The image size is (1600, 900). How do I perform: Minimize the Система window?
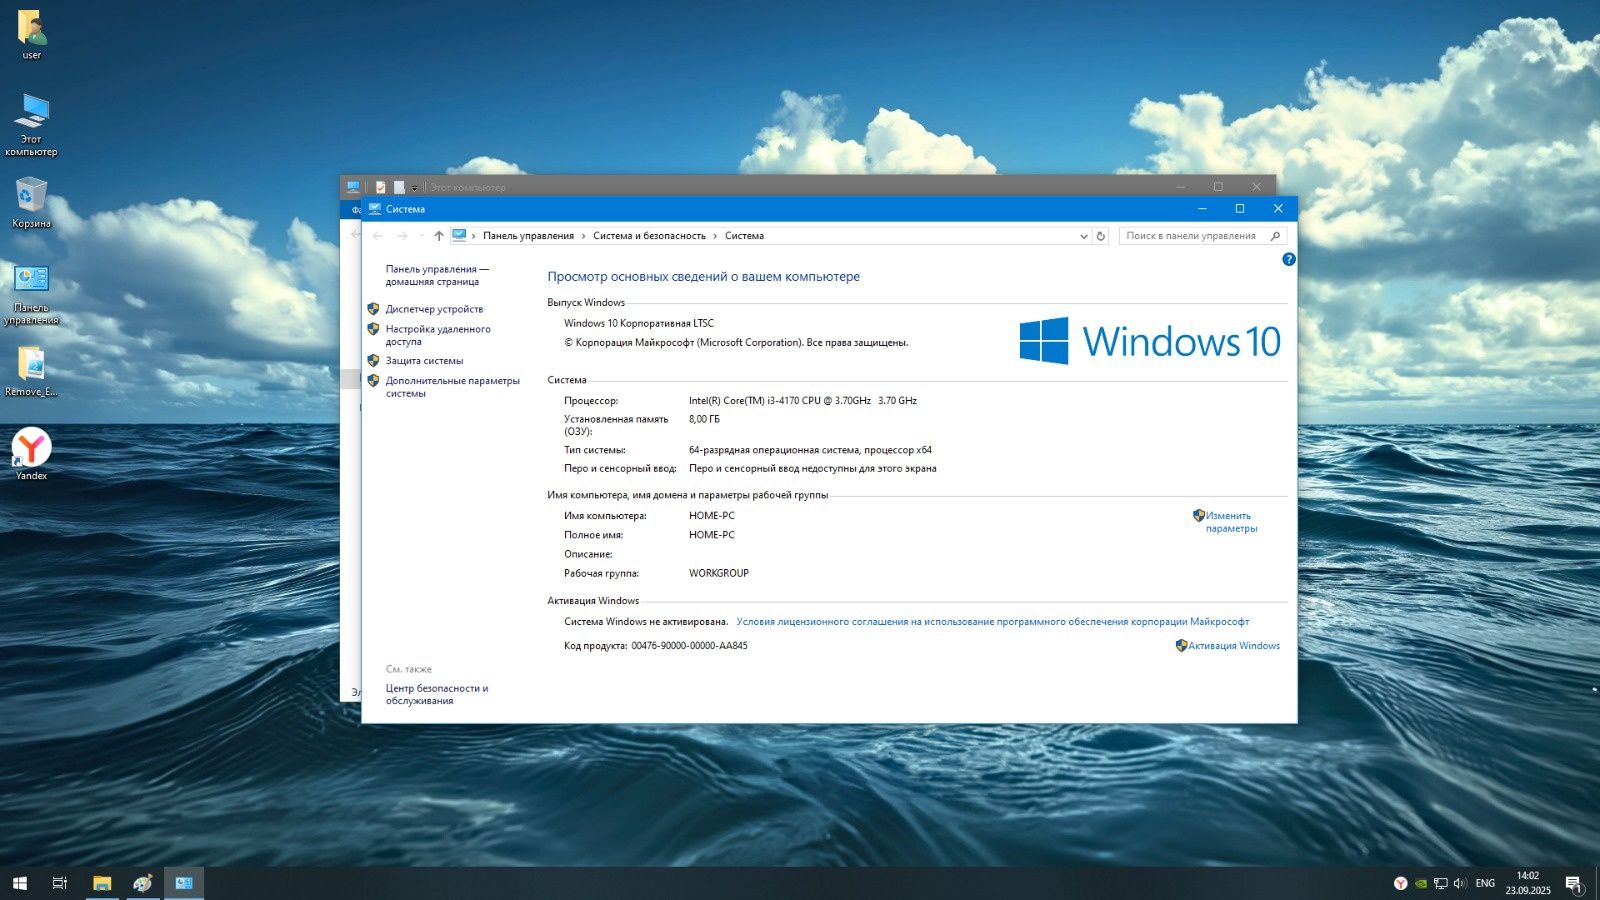[1202, 209]
